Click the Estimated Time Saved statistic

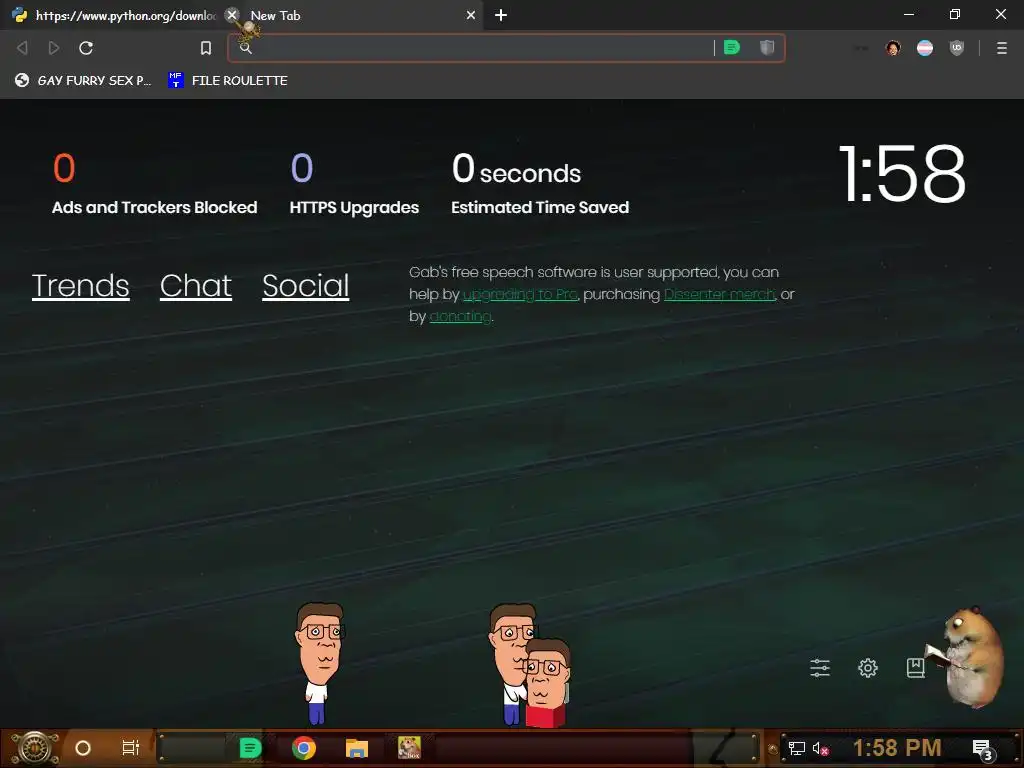(x=540, y=184)
